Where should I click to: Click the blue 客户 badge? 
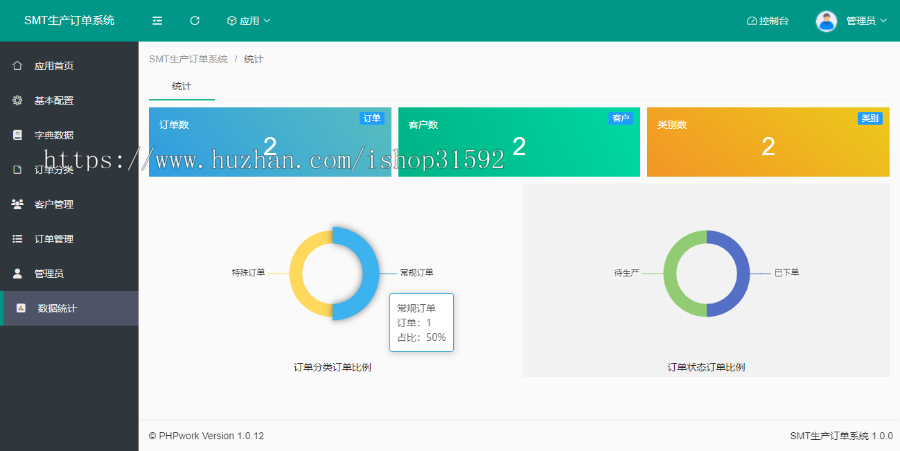[620, 118]
